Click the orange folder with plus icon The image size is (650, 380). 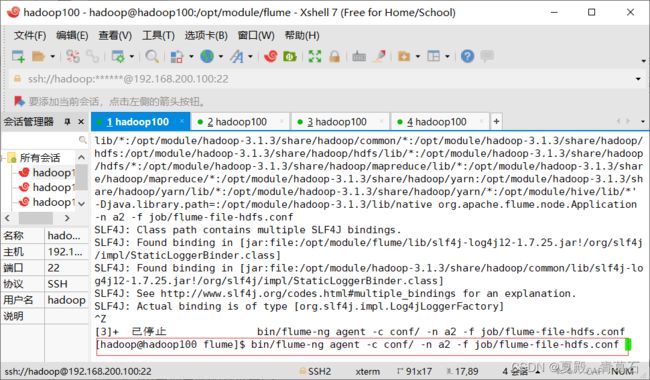tap(404, 56)
